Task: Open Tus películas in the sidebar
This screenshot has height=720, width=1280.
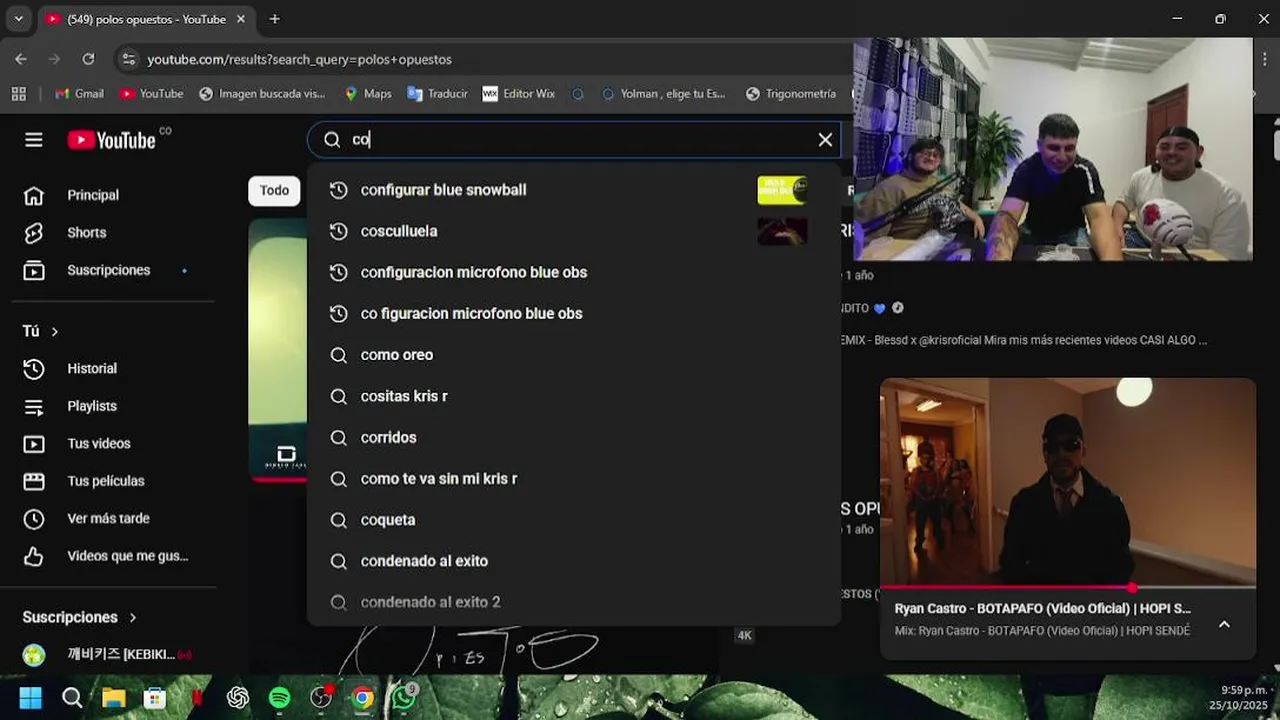Action: [108, 481]
